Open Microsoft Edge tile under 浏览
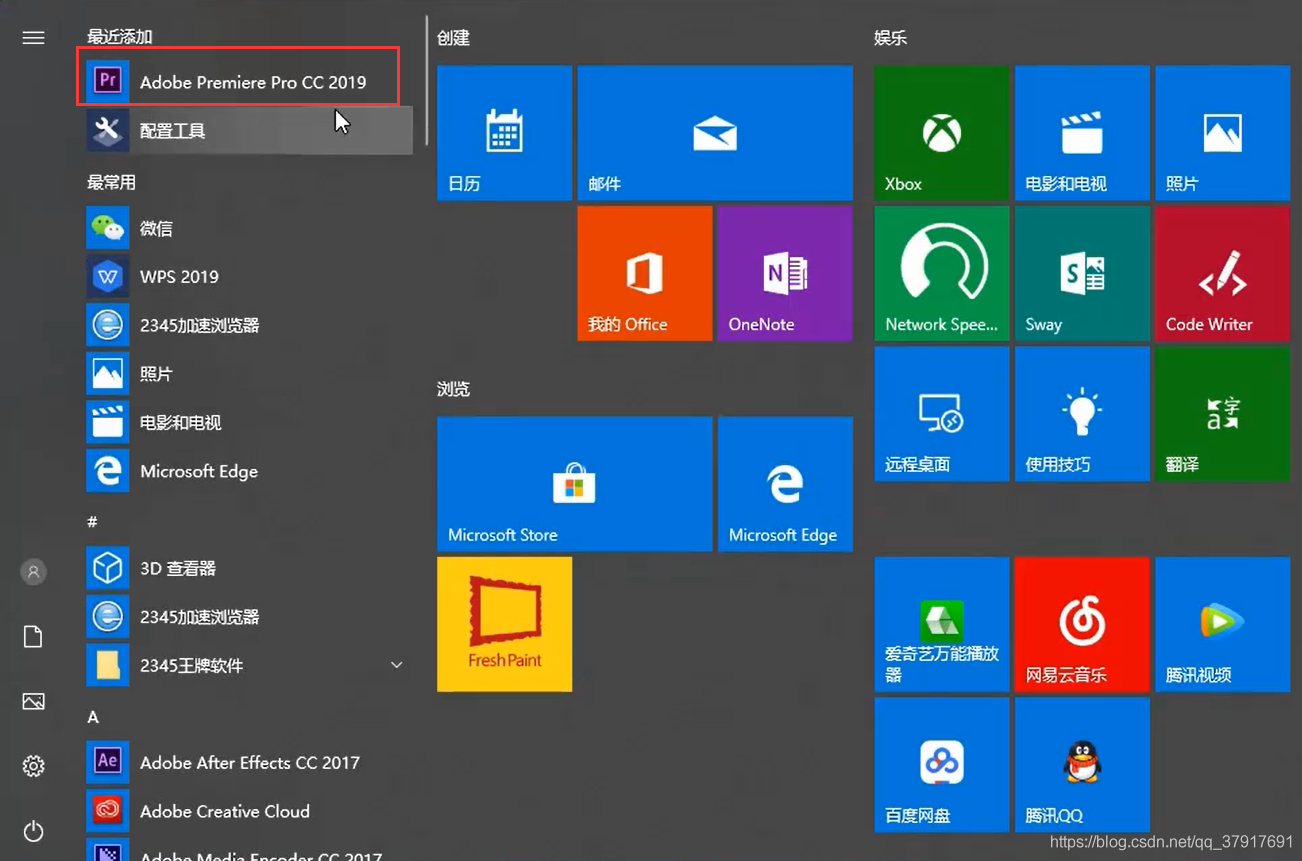Screen dimensions: 1302x861 point(785,484)
